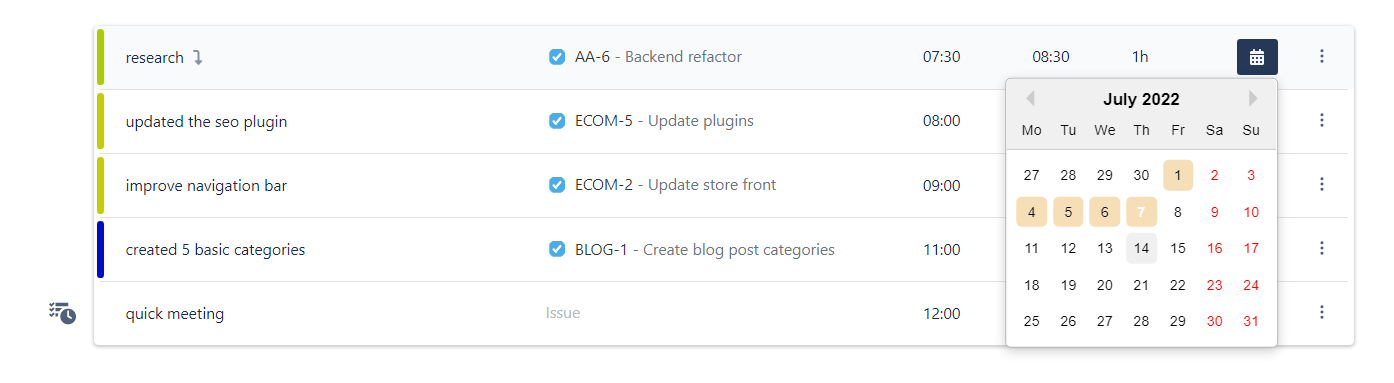Screen dimensions: 1394x383
Task: Select July 7 in the calendar
Action: [x=1141, y=212]
